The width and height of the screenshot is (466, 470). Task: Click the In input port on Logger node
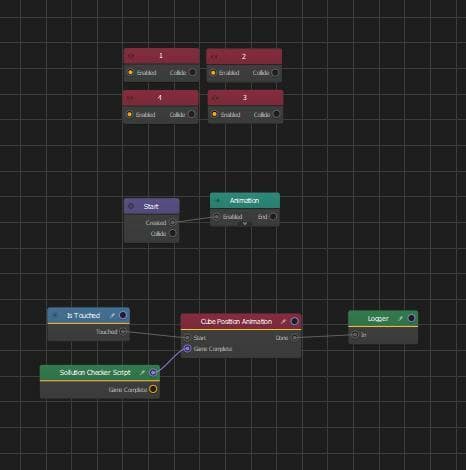[x=355, y=334]
